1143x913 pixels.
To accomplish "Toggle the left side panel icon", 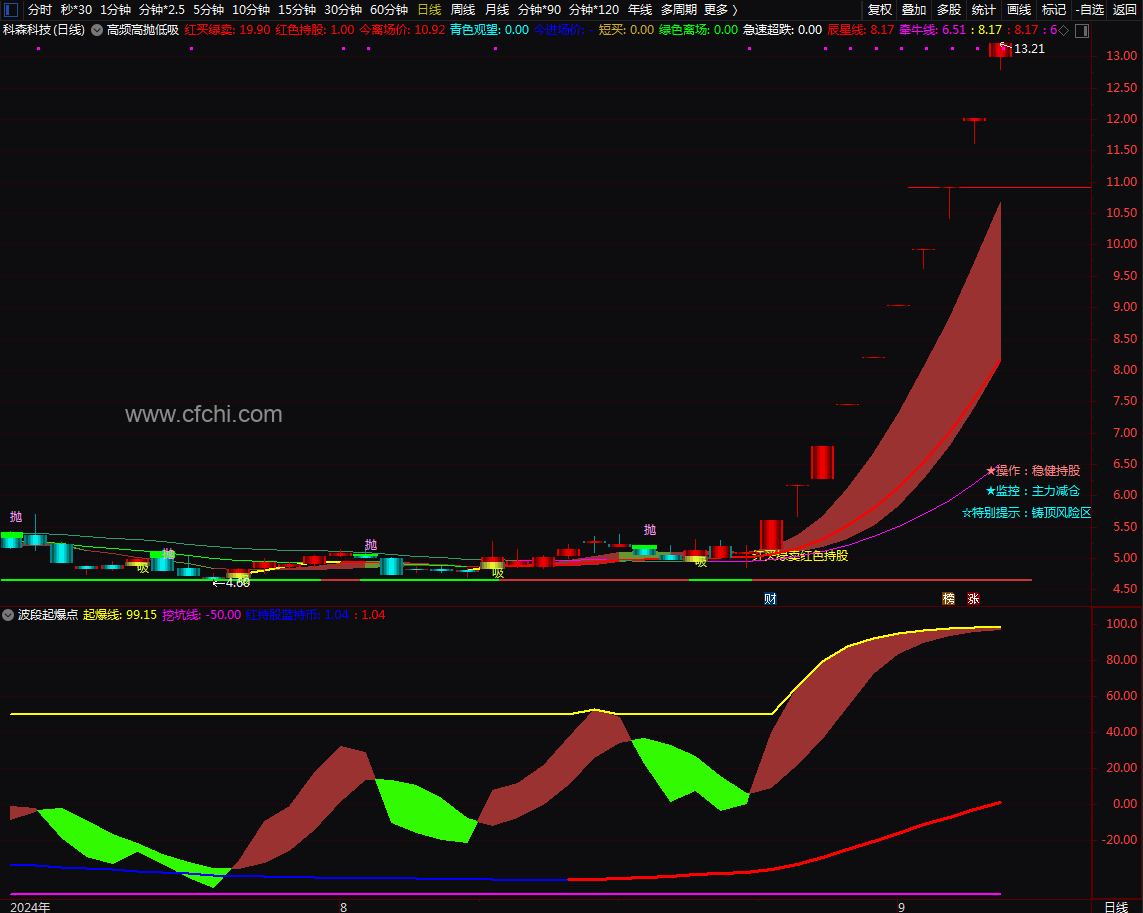I will [11, 9].
